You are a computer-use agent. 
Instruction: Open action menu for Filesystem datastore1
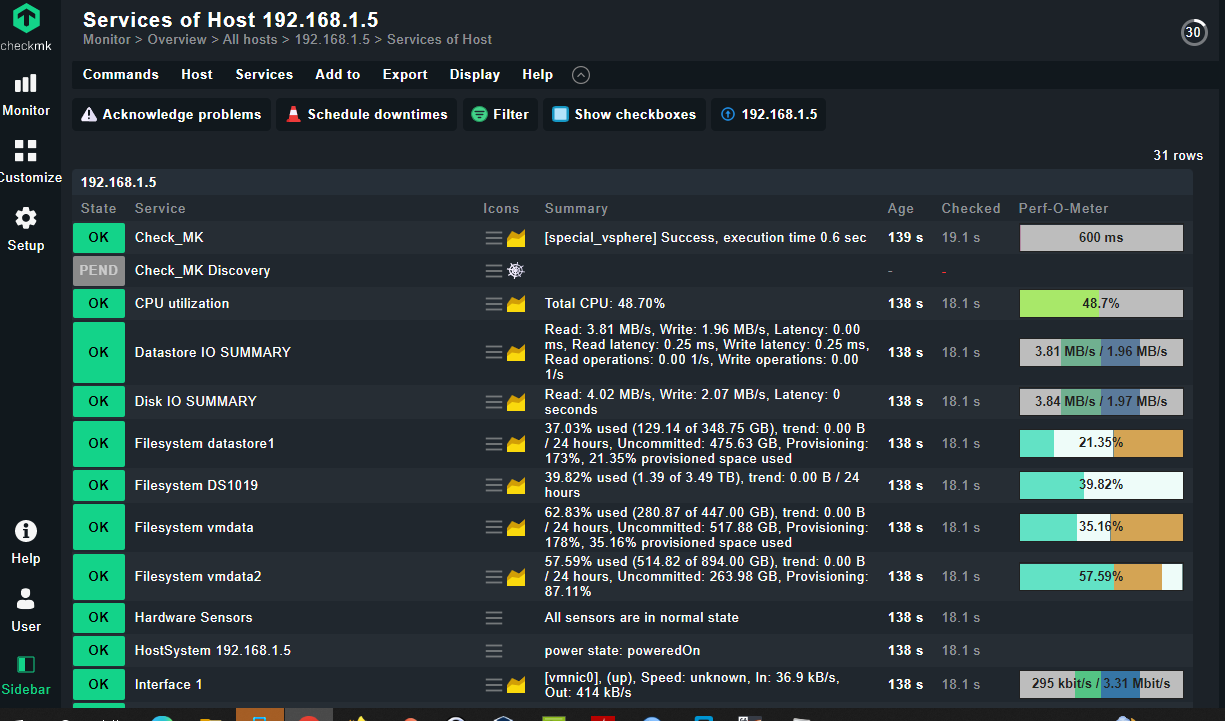pyautogui.click(x=494, y=444)
